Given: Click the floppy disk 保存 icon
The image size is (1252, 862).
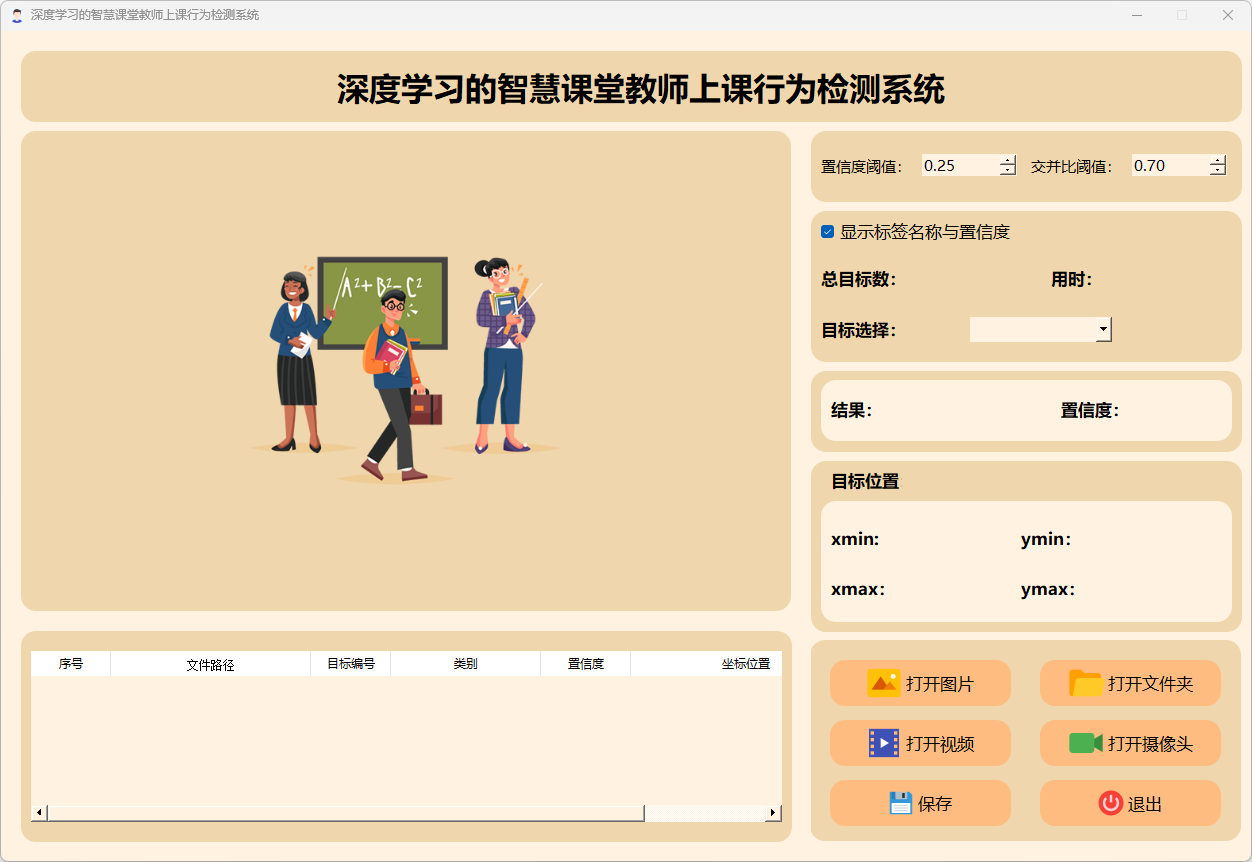Looking at the screenshot, I should [900, 803].
